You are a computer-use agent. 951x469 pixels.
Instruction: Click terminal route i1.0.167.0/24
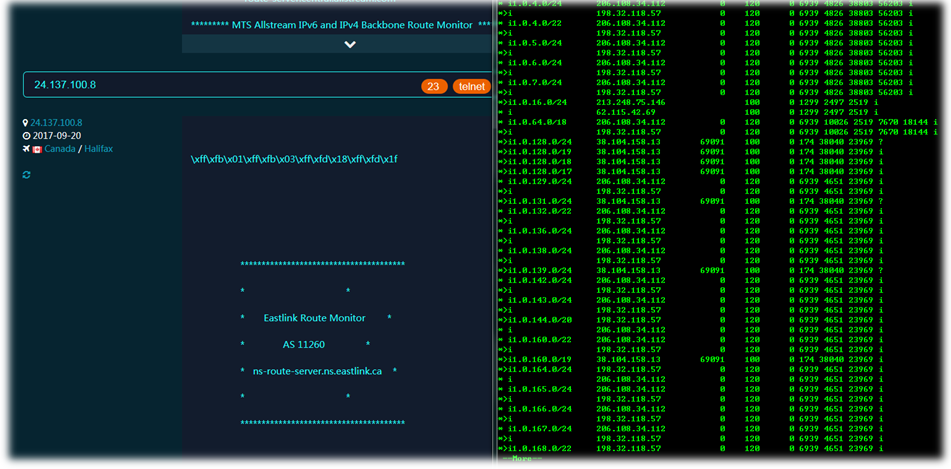pos(539,428)
